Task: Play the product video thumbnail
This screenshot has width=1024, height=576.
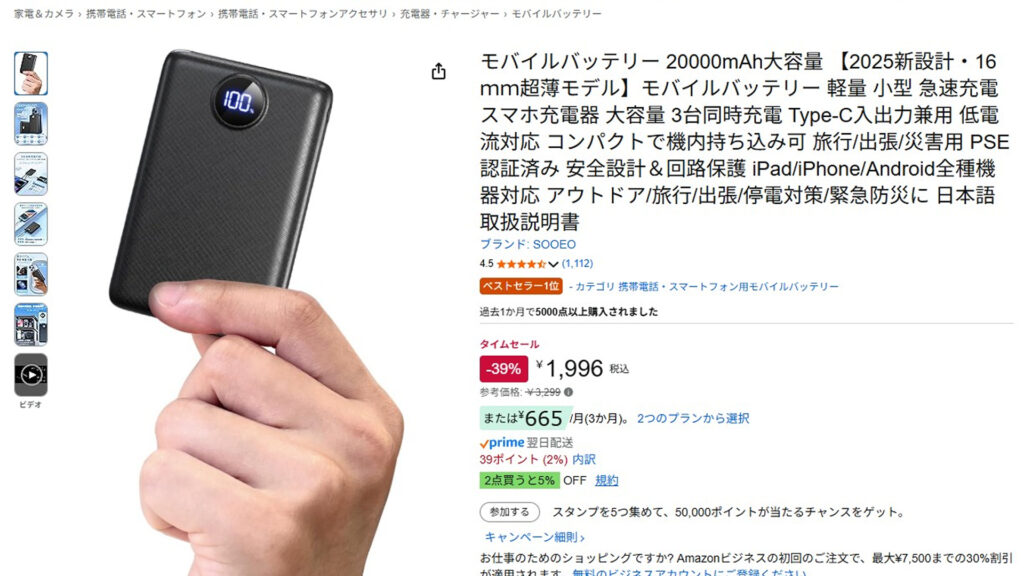Action: click(31, 375)
